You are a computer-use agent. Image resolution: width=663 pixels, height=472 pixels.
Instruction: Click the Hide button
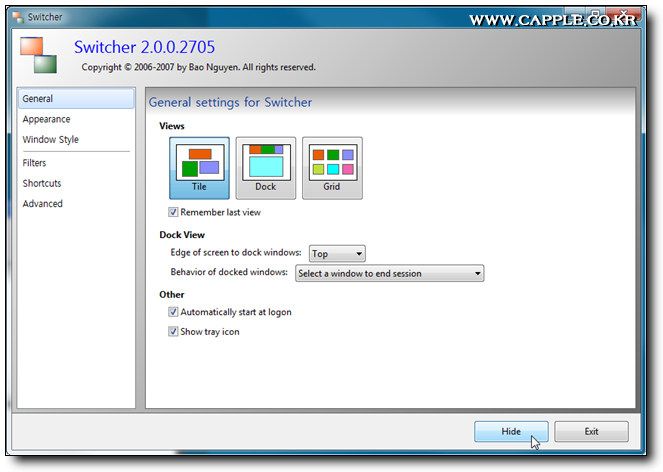tap(511, 431)
